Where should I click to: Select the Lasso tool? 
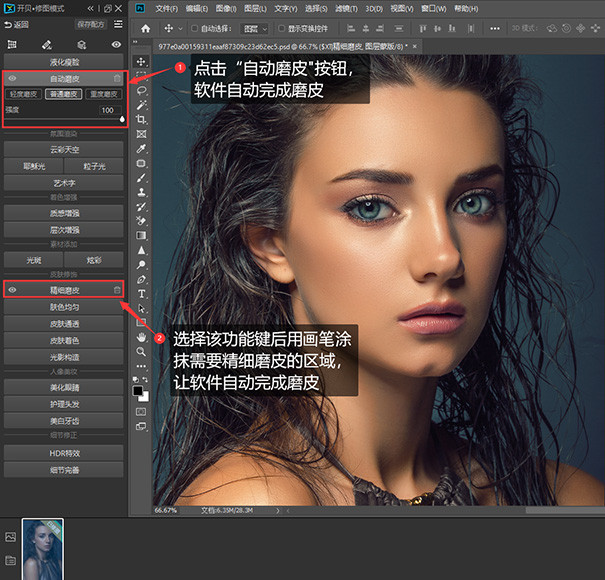(x=141, y=91)
